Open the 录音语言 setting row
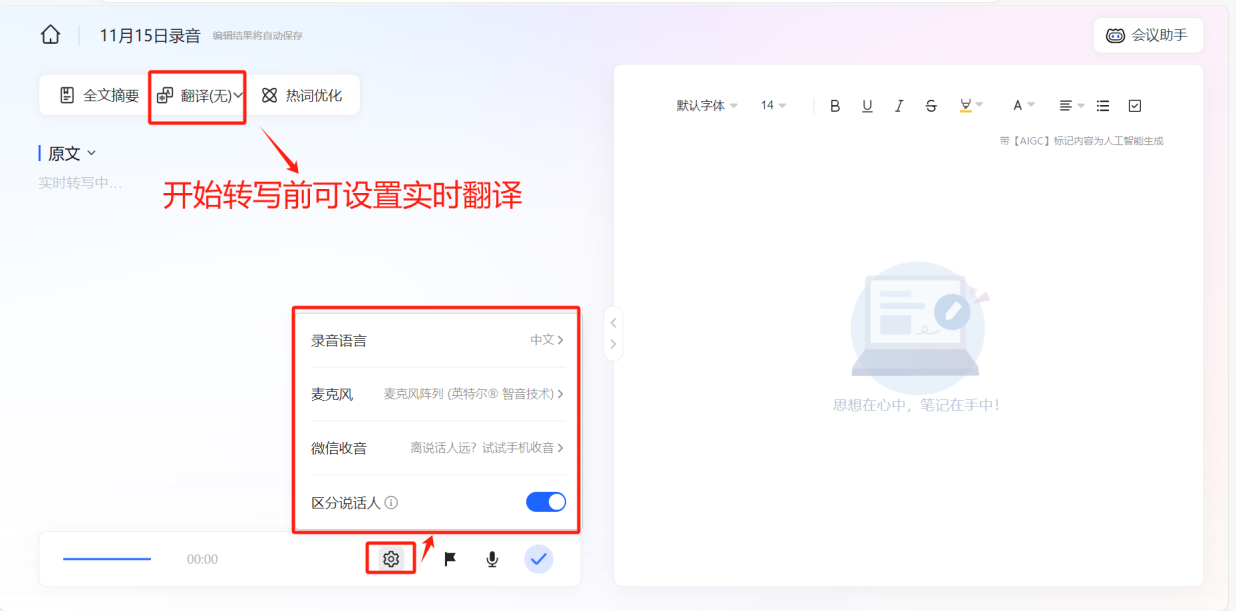The height and width of the screenshot is (611, 1236). pos(438,340)
